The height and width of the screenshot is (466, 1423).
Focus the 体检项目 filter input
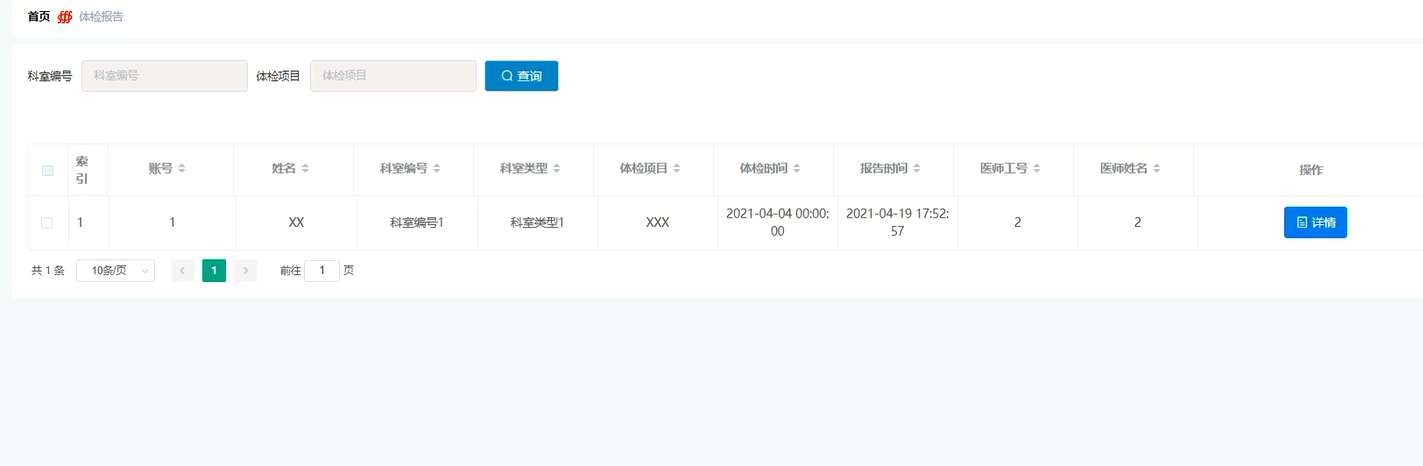coord(393,76)
